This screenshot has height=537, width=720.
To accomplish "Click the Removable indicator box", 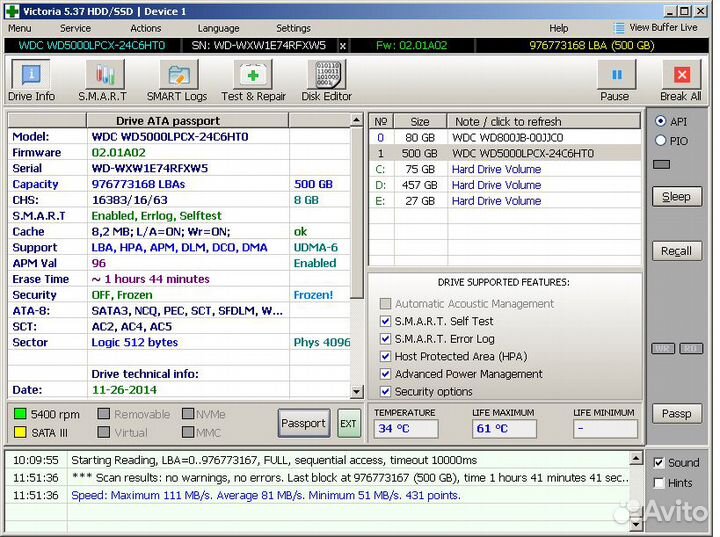I will point(104,414).
